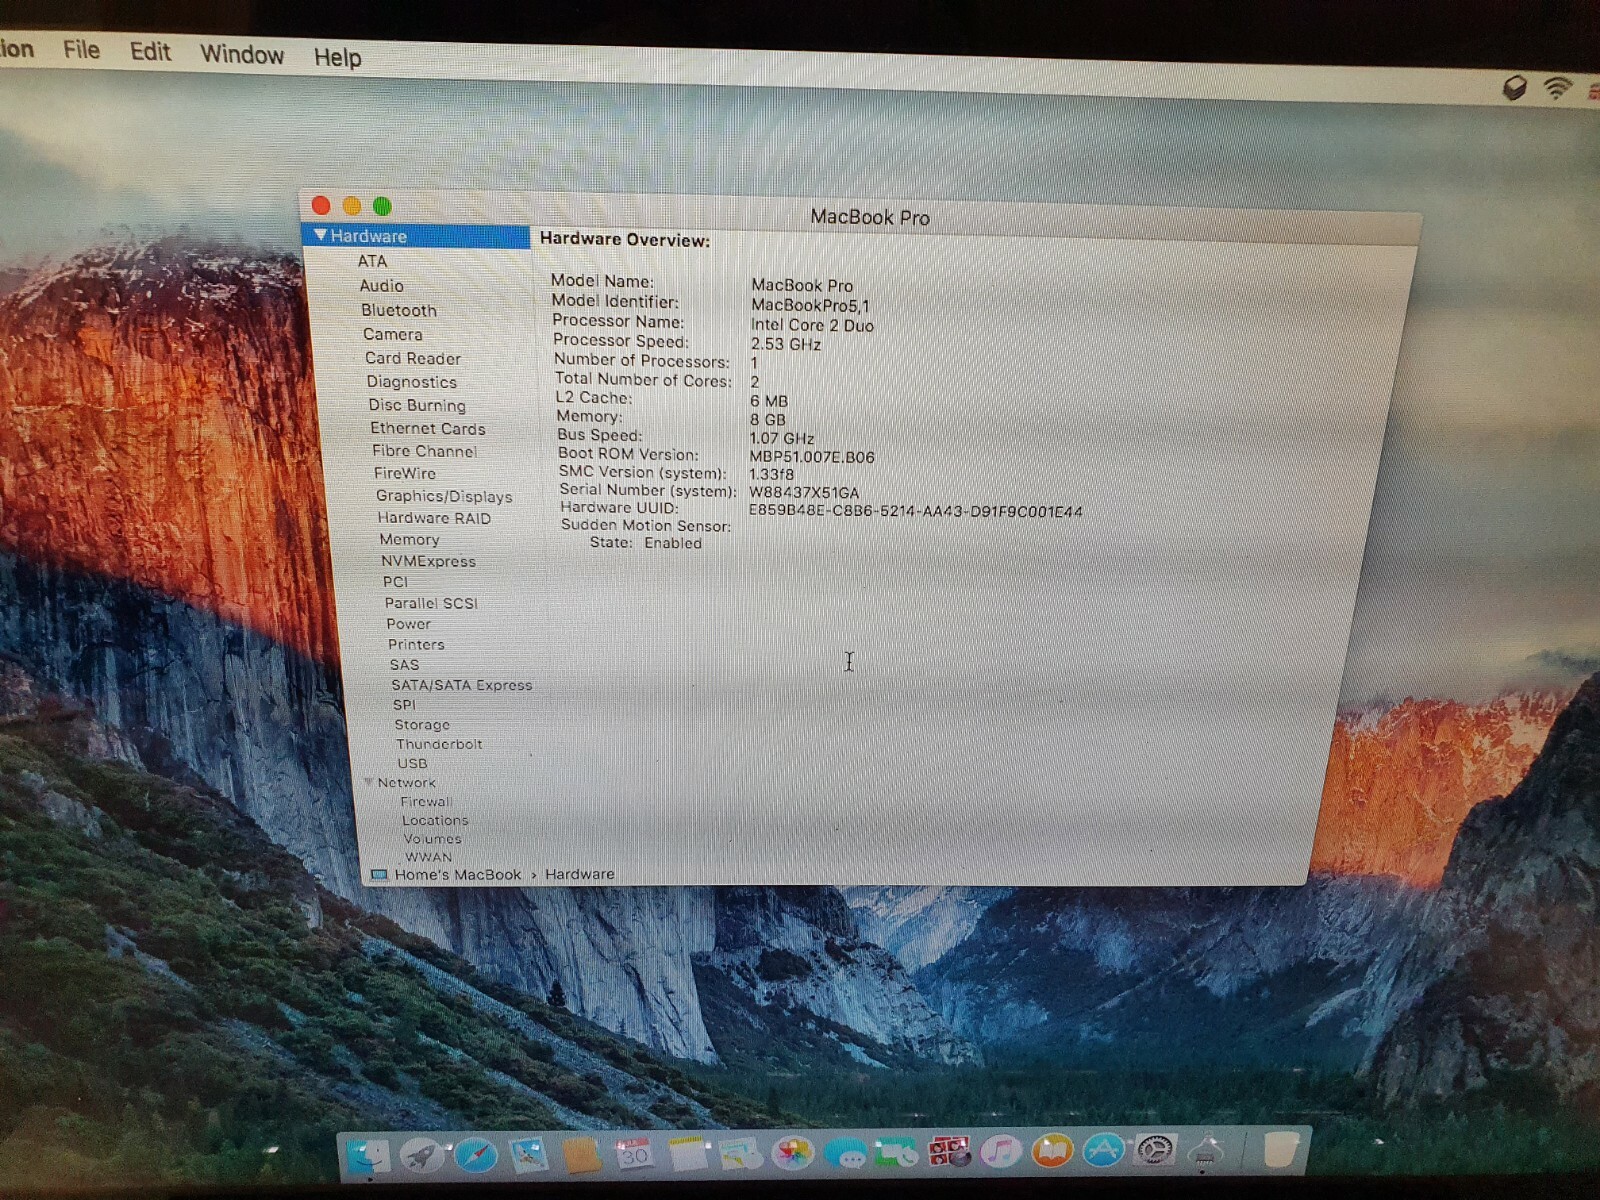Open Finder from the dock
The image size is (1600, 1200).
point(369,1157)
